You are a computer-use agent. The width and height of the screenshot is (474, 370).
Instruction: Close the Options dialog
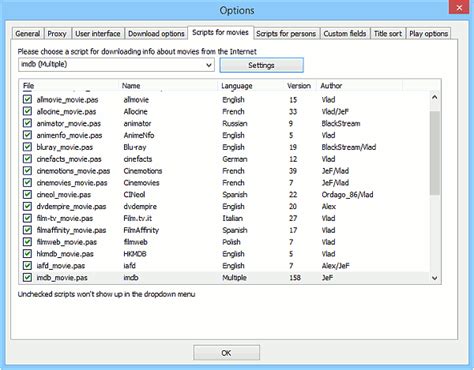459,7
